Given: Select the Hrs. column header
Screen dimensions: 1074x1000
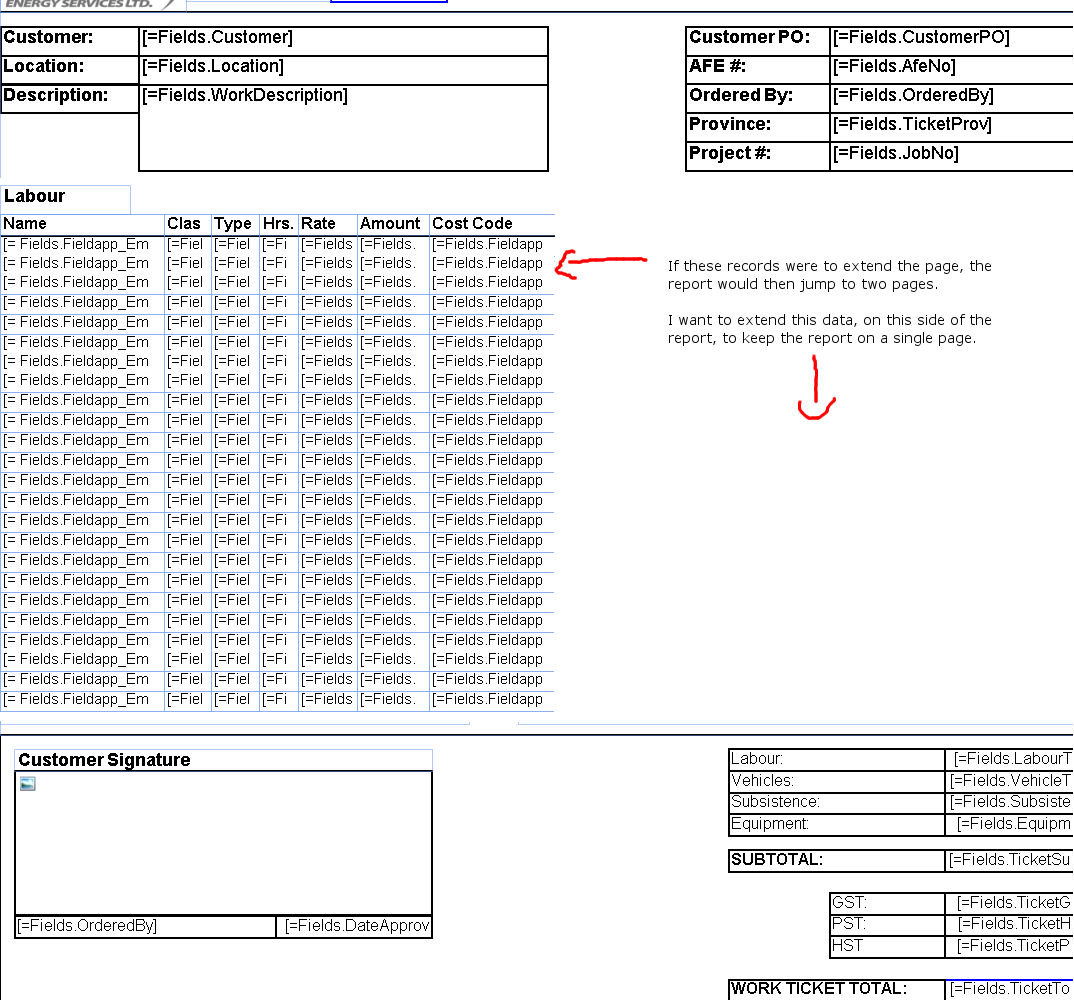Looking at the screenshot, I should 279,224.
